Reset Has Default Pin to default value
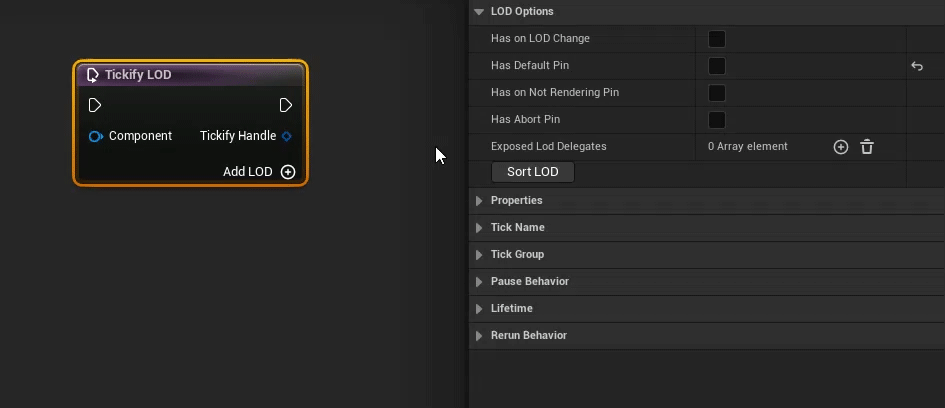945x408 pixels. 917,66
